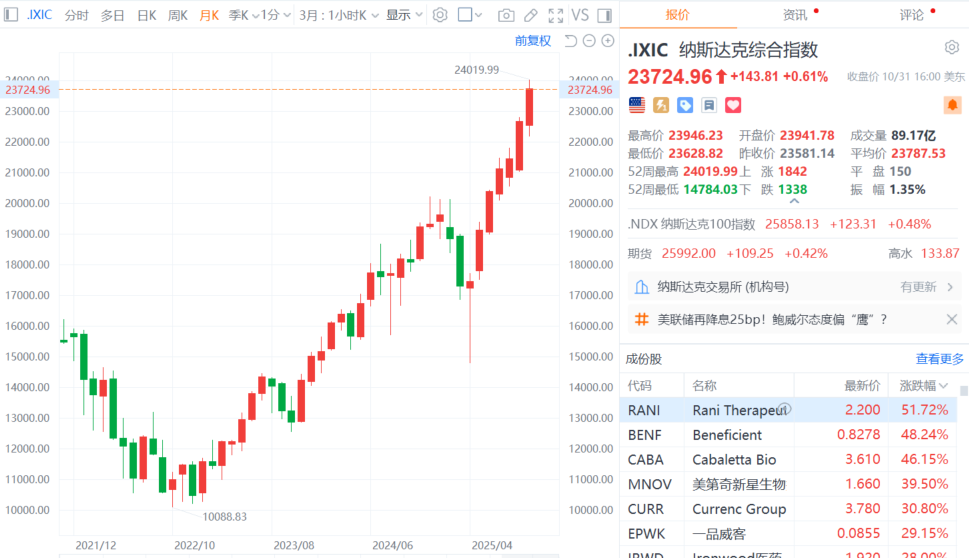This screenshot has width=969, height=558.
Task: Sort by 最新价 column header
Action: (x=862, y=386)
